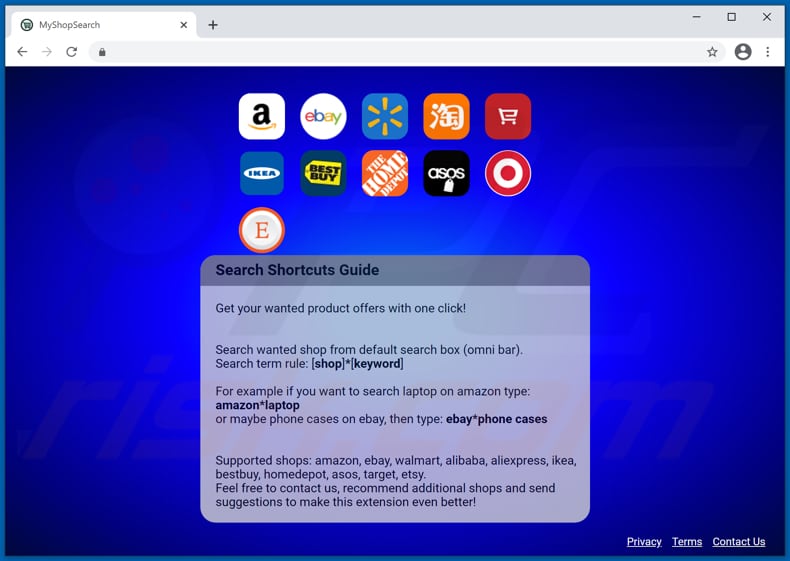This screenshot has width=790, height=561.
Task: Open Chrome's three-dot menu
Action: 768,51
